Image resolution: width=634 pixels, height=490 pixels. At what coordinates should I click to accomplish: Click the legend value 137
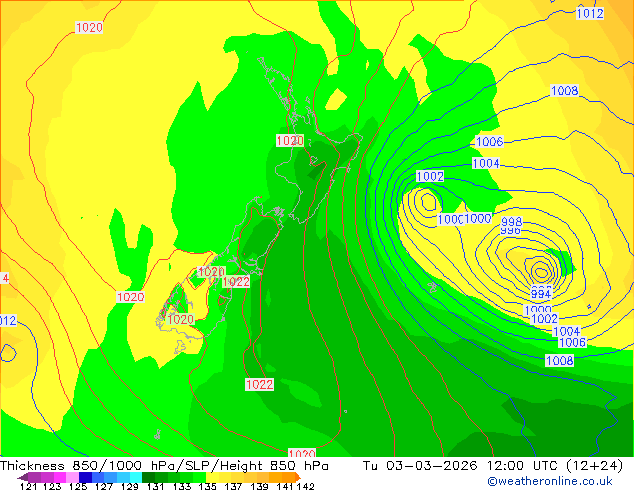point(233,486)
